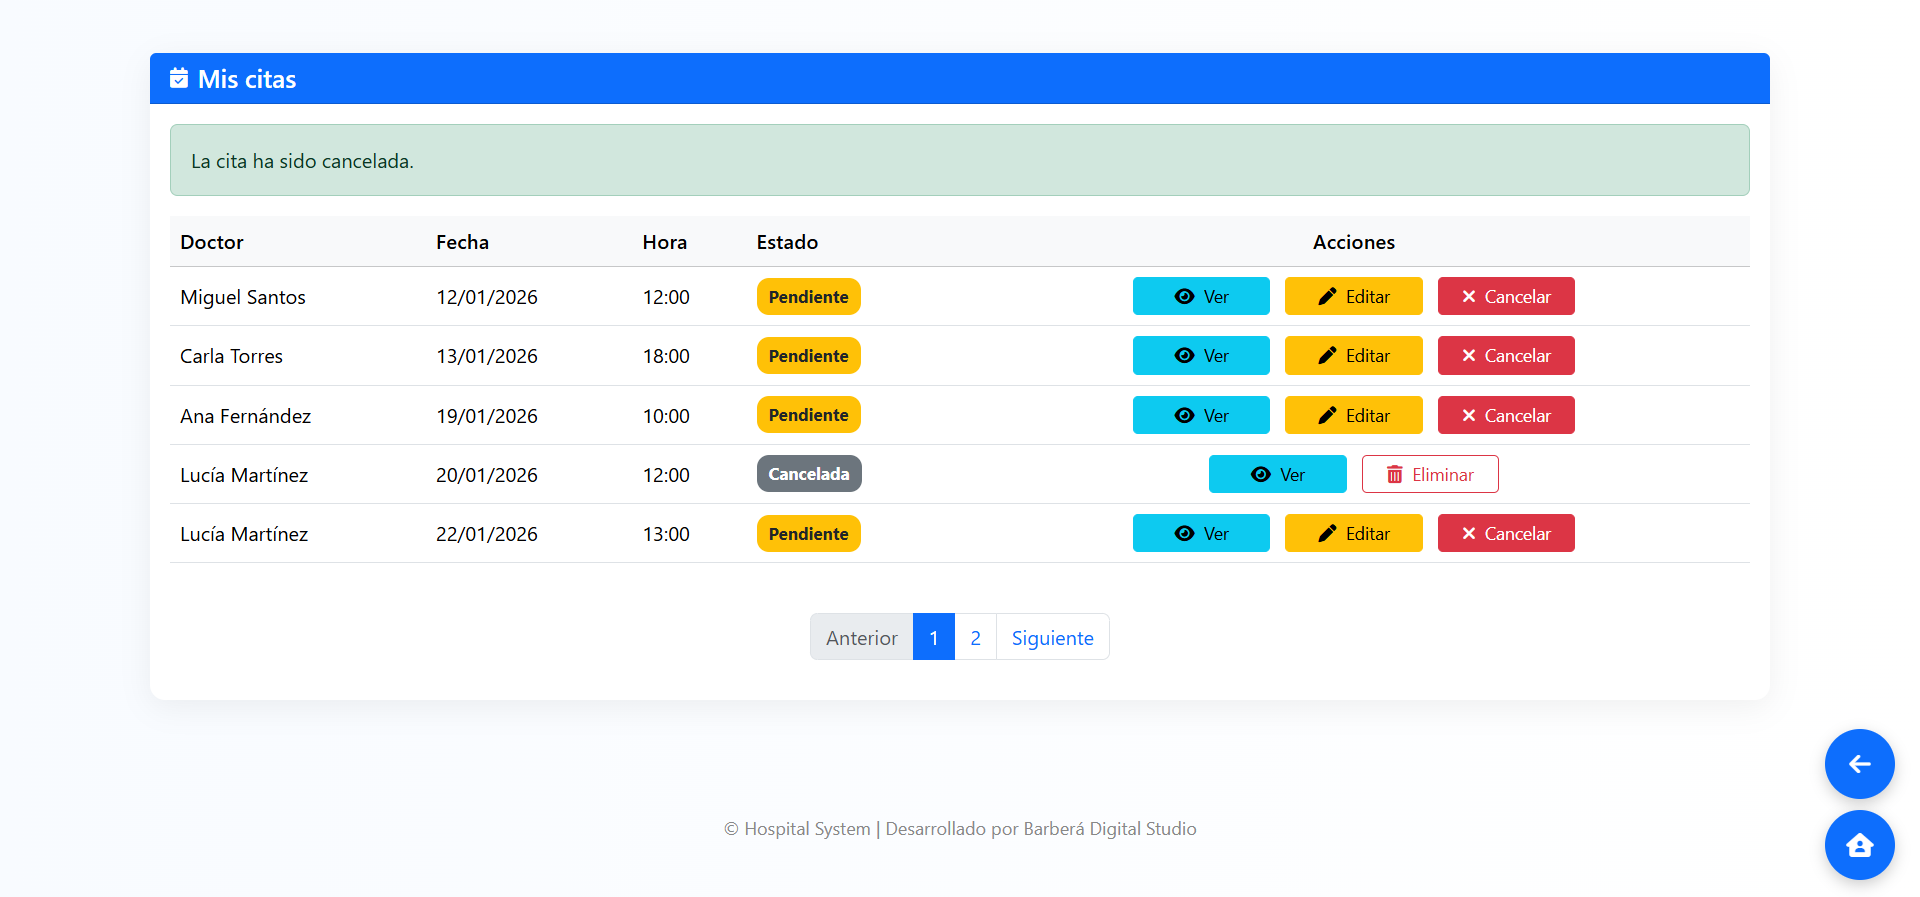Screen dimensions: 1920x897
Task: View Miguel Santos appointment
Action: click(1201, 296)
